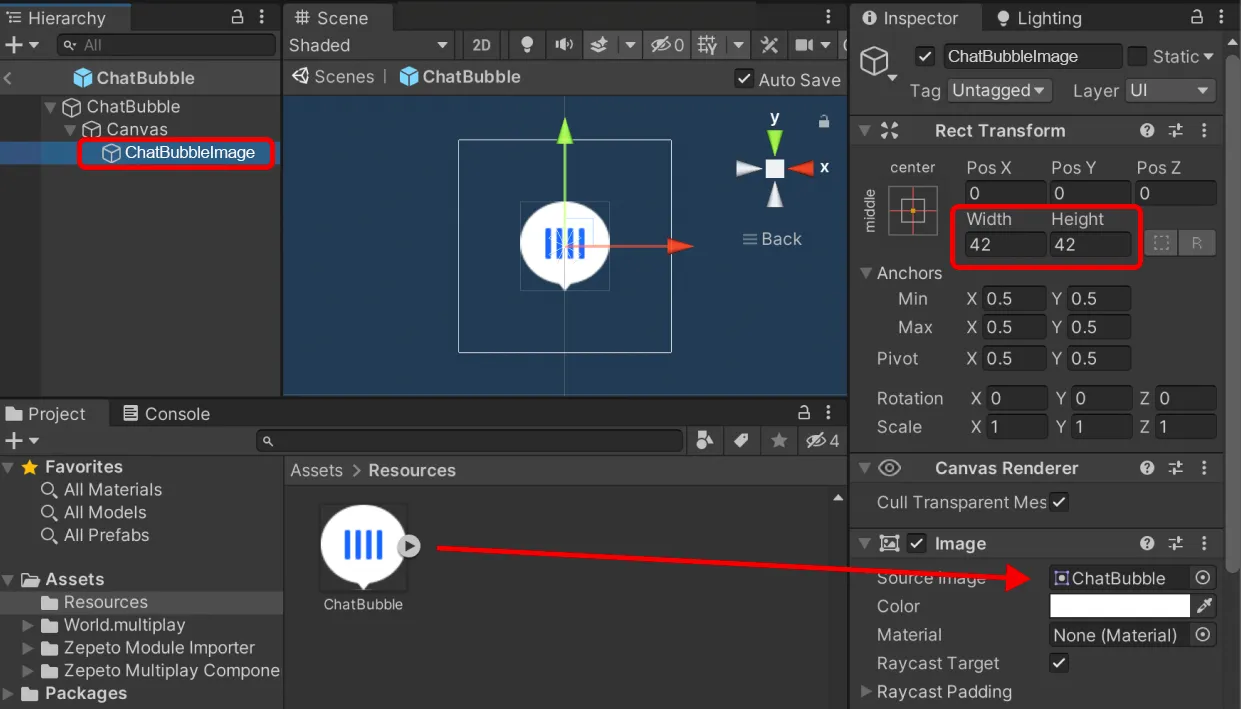Go back arrow in Hierarchy prefab header

click(8, 78)
